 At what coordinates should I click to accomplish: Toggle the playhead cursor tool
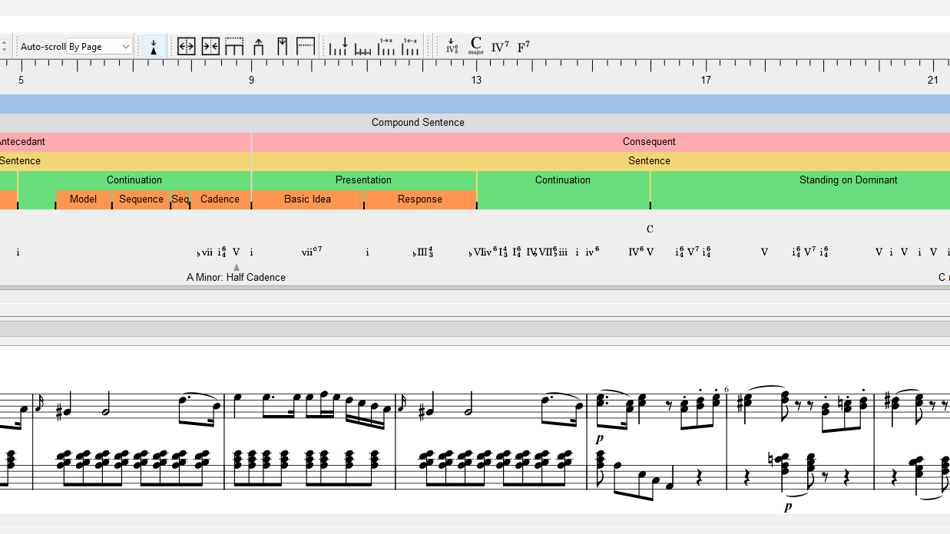point(153,47)
